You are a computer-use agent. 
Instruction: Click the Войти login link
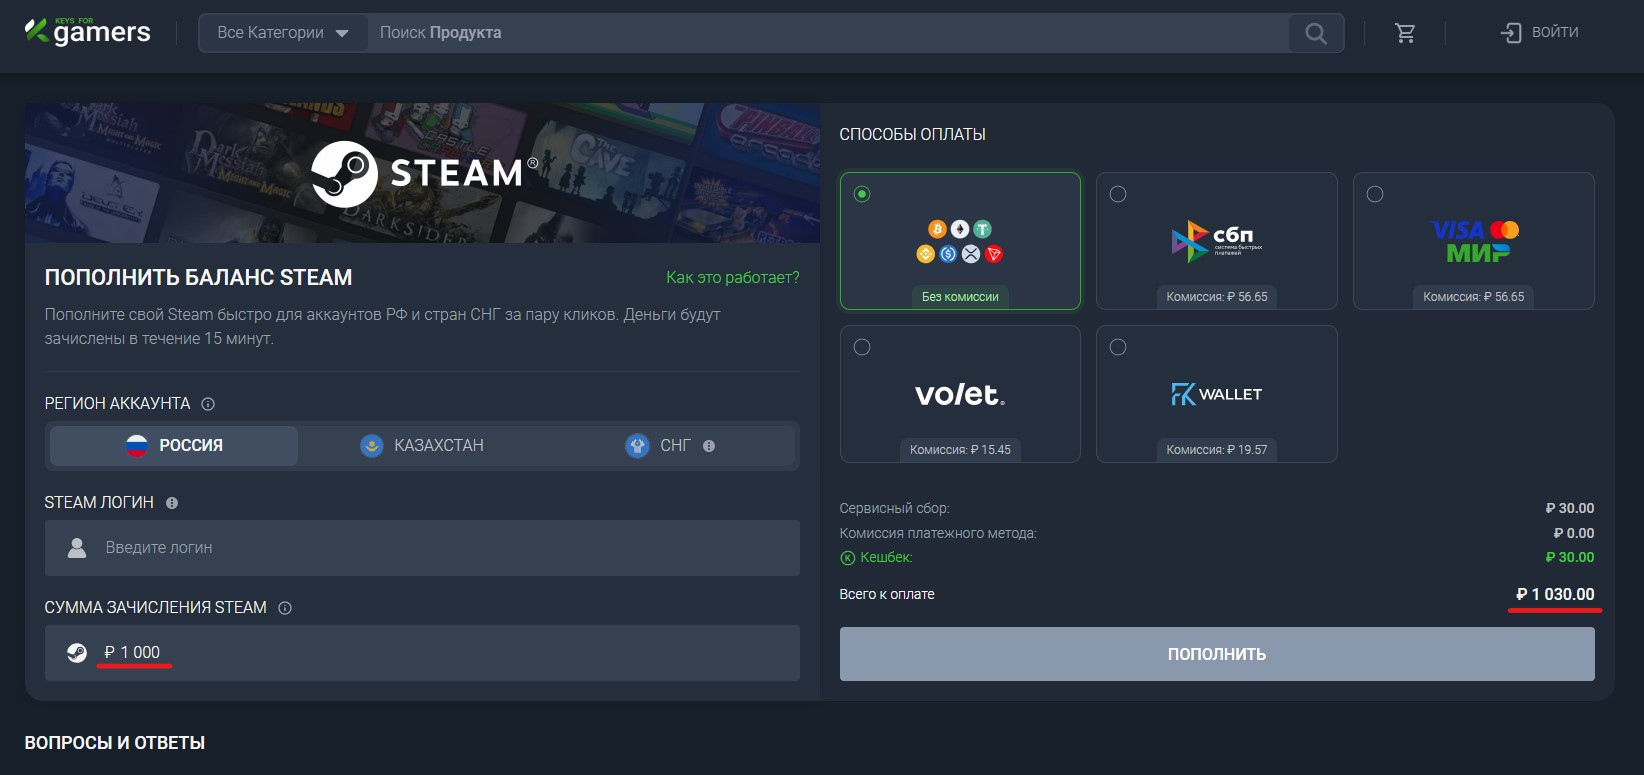1555,33
